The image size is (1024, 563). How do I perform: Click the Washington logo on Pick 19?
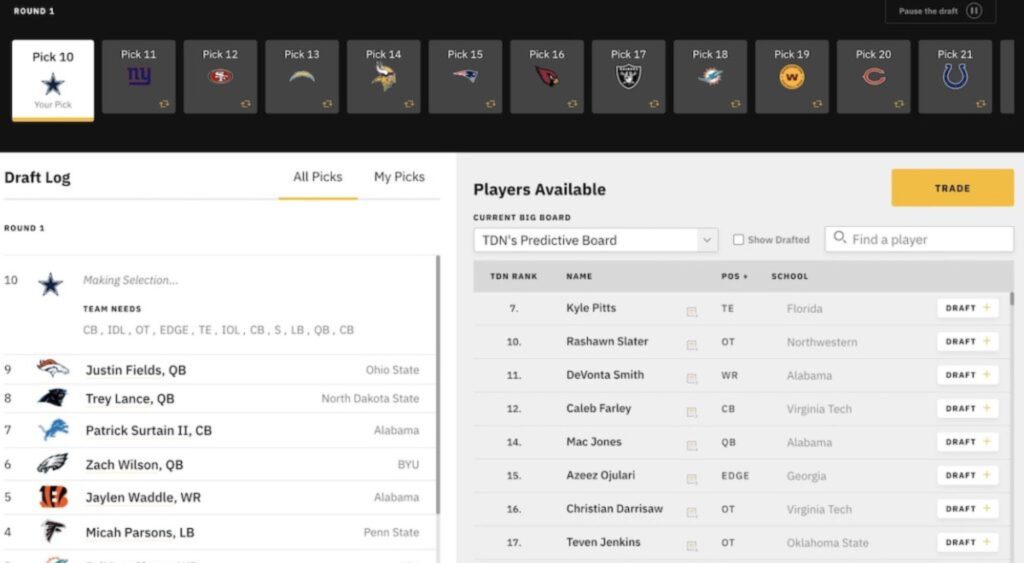click(792, 77)
